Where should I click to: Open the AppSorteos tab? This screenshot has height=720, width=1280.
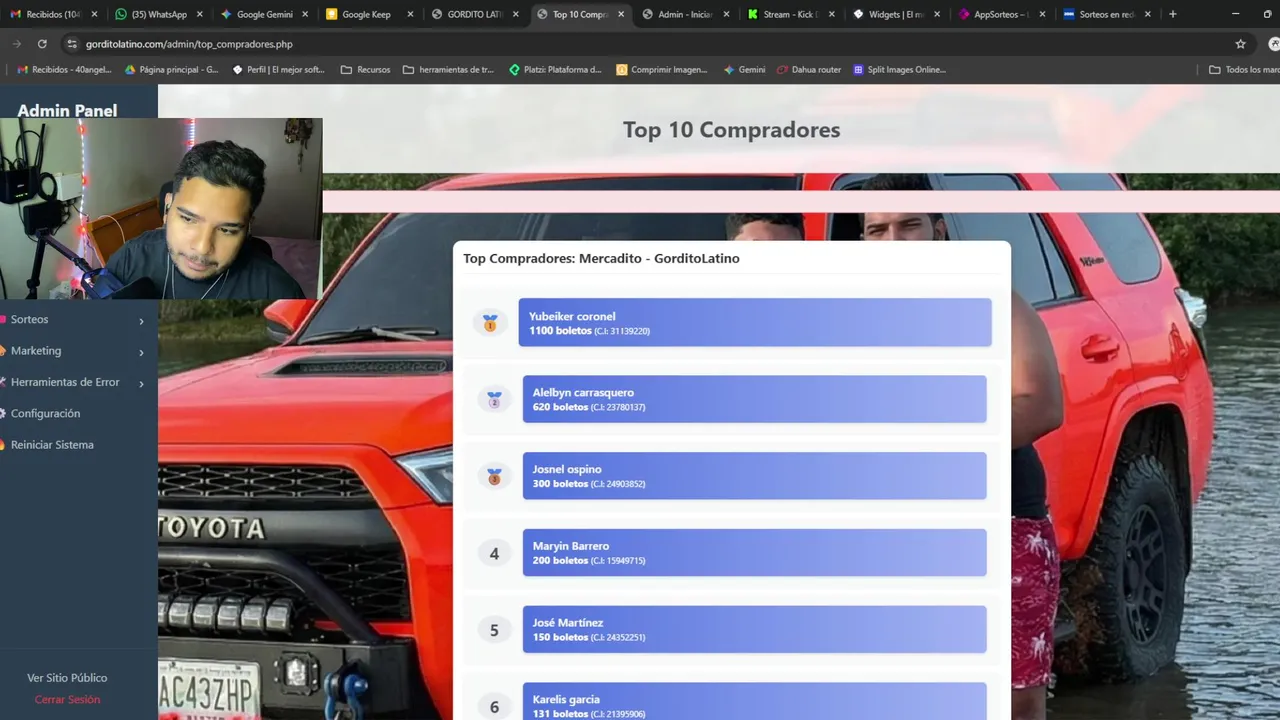(1000, 14)
